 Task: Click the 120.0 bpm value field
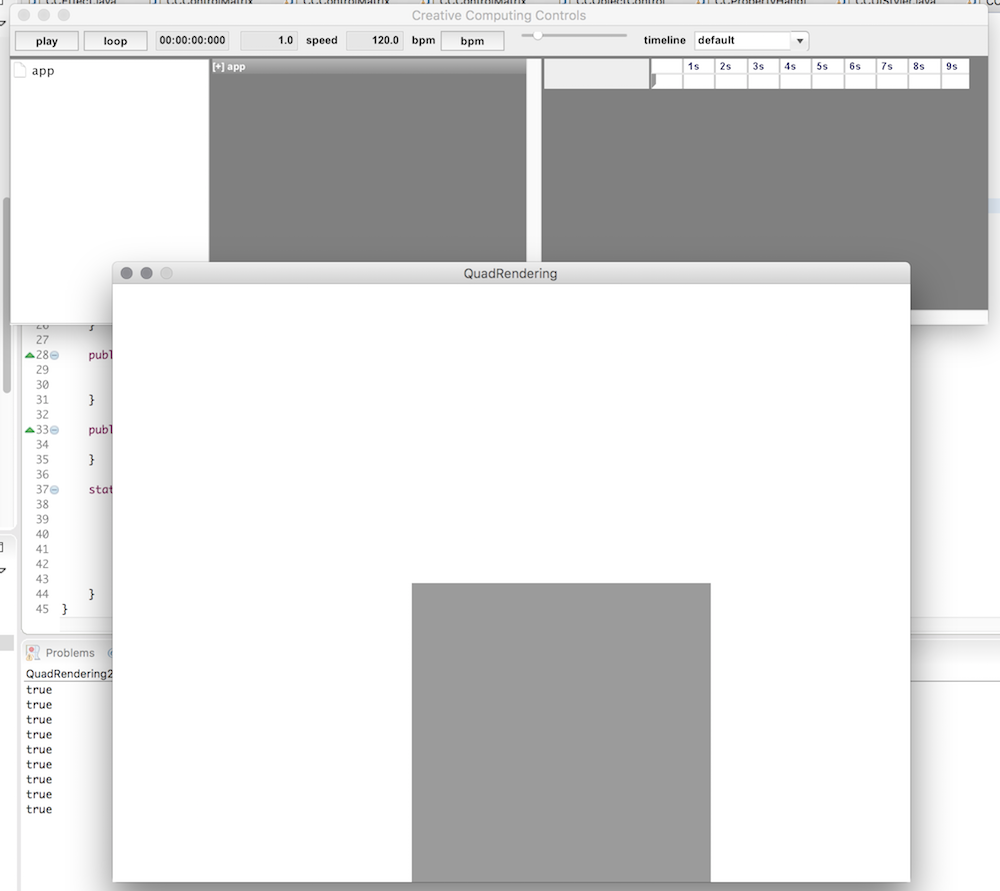tap(375, 41)
